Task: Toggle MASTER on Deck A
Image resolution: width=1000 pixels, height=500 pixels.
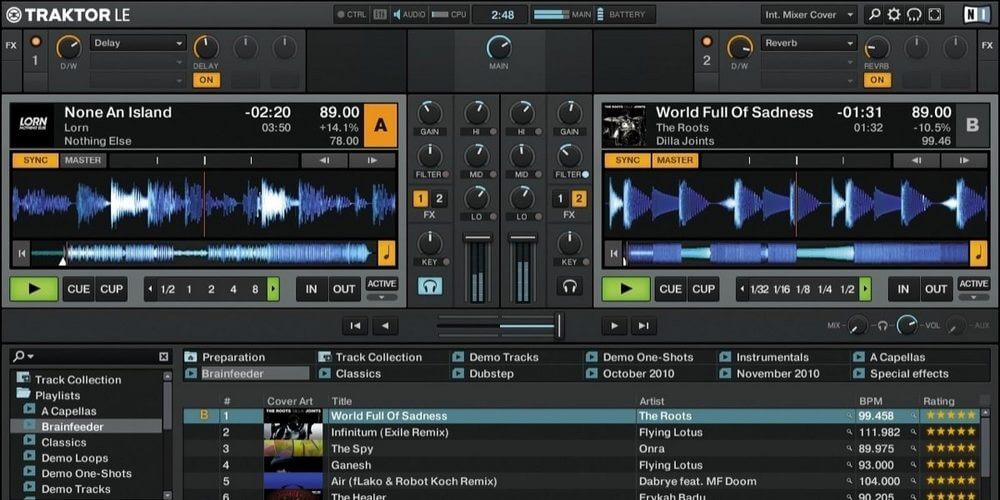Action: pos(83,160)
